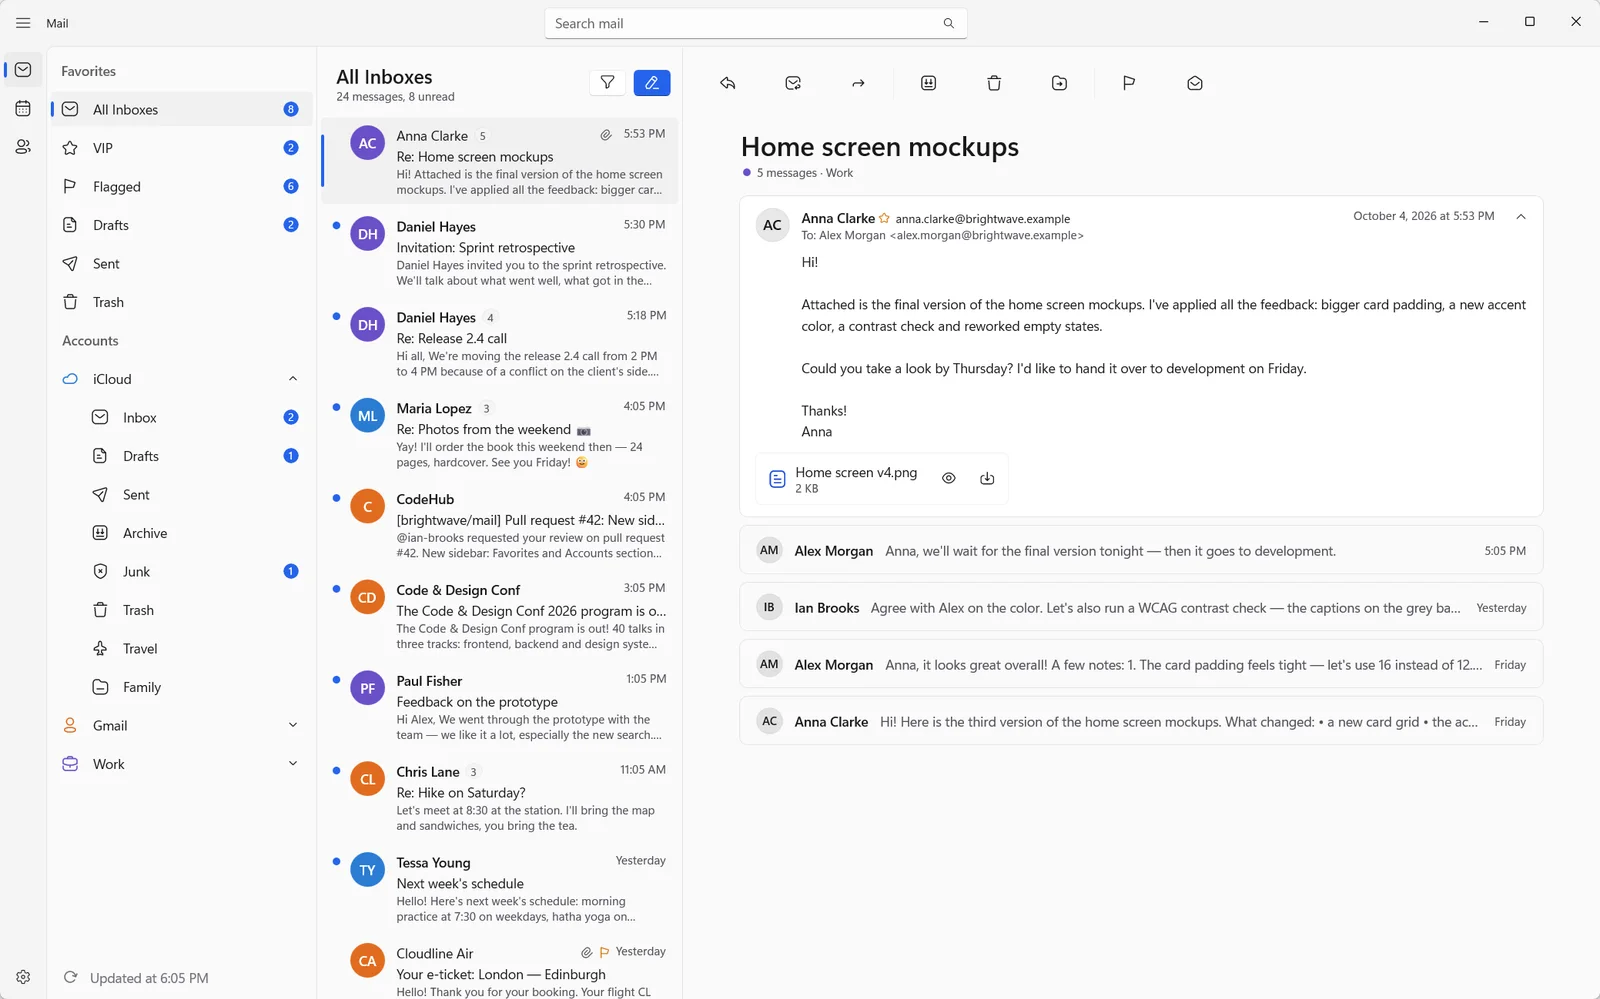1600x999 pixels.
Task: Open Paul Fisher's Feedback on the prototype
Action: coord(500,707)
